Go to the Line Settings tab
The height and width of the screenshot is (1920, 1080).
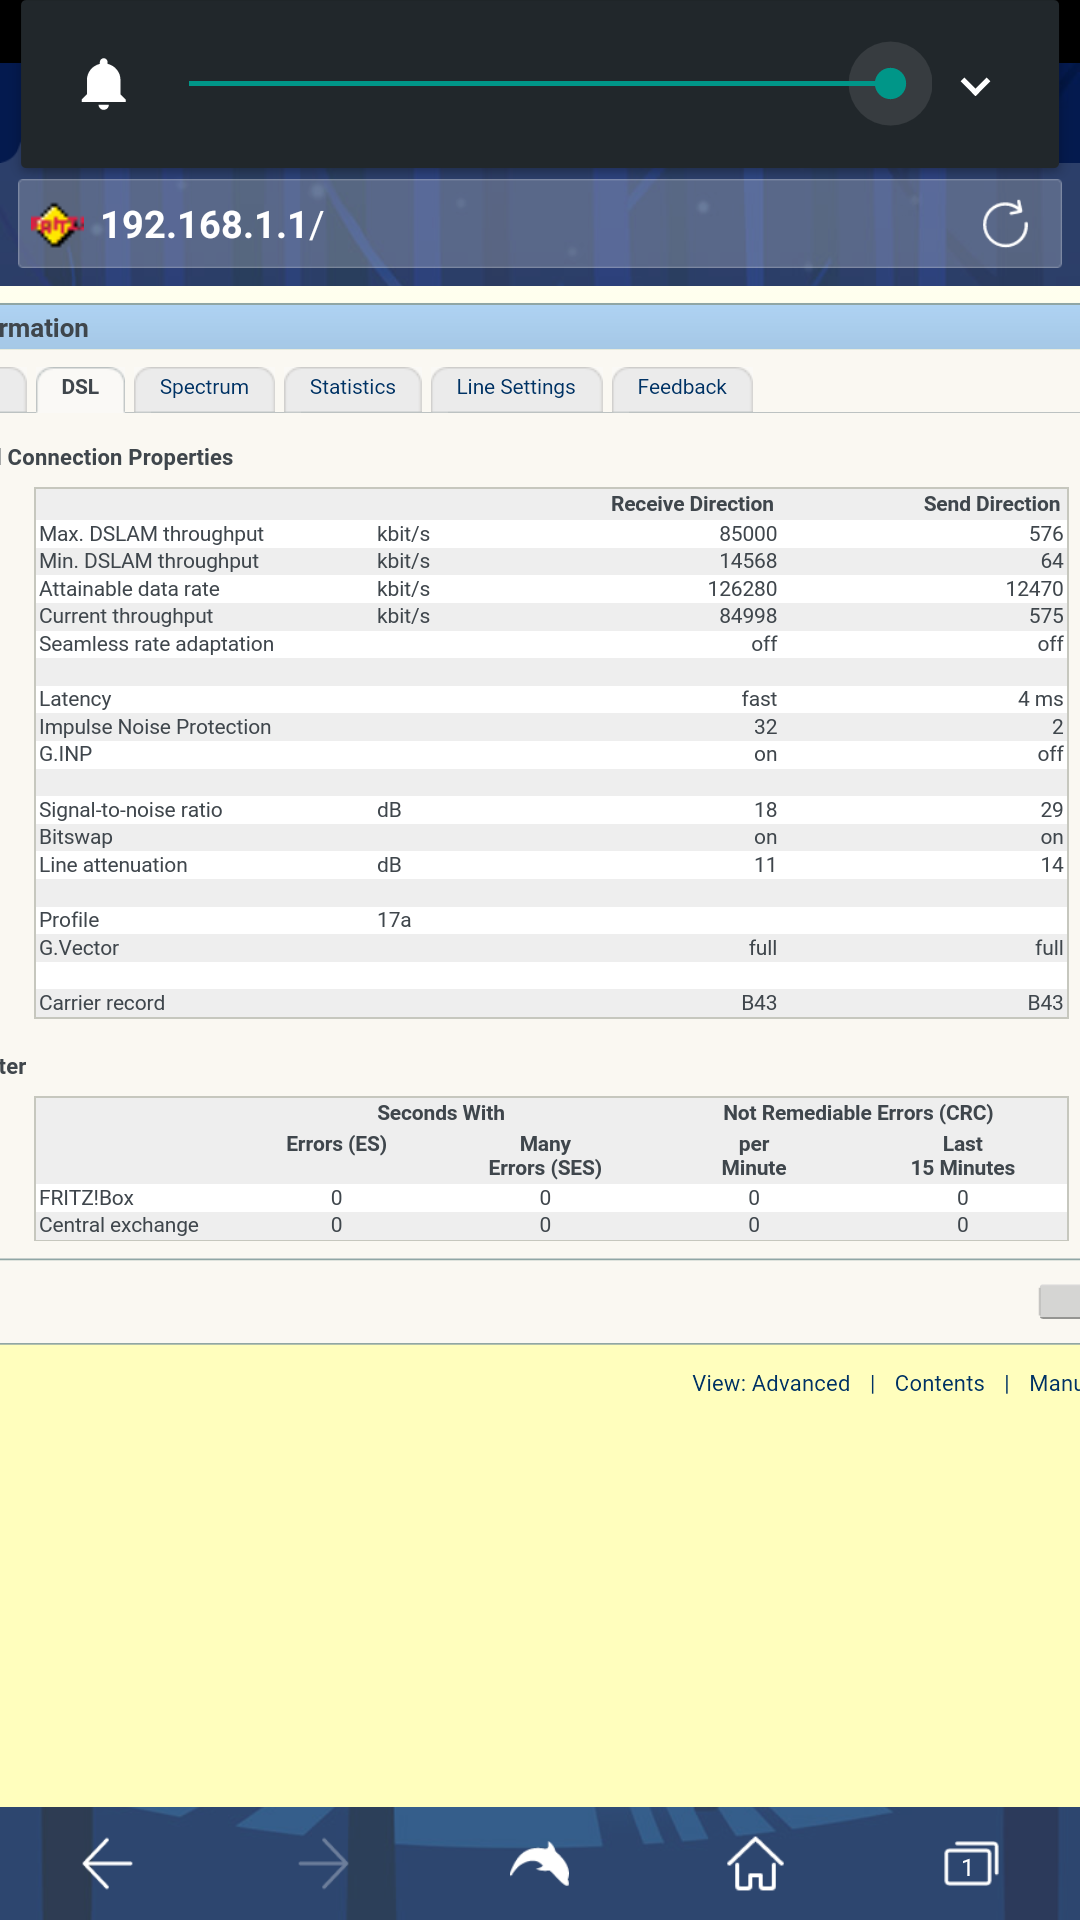click(x=515, y=388)
